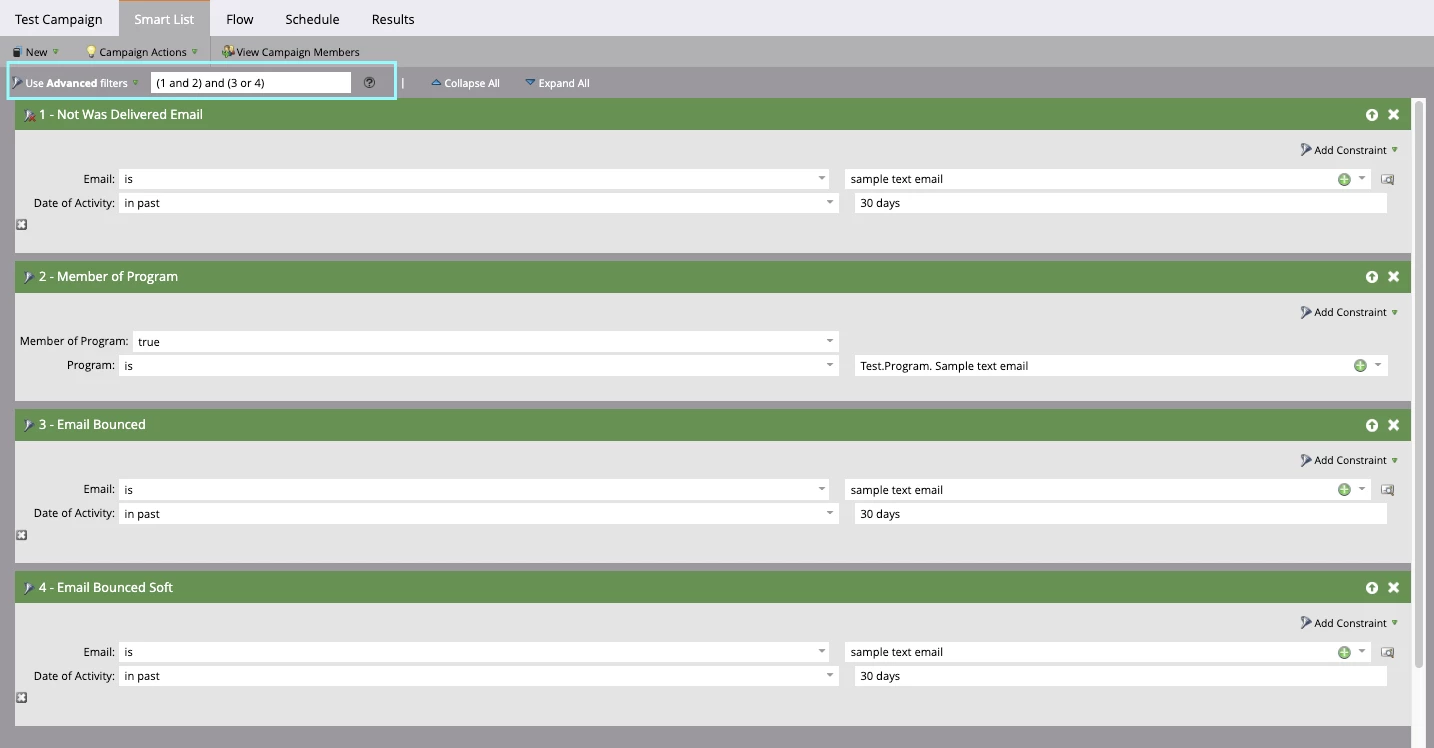Click the Member of Program filter icon
1434x748 pixels.
coord(29,277)
